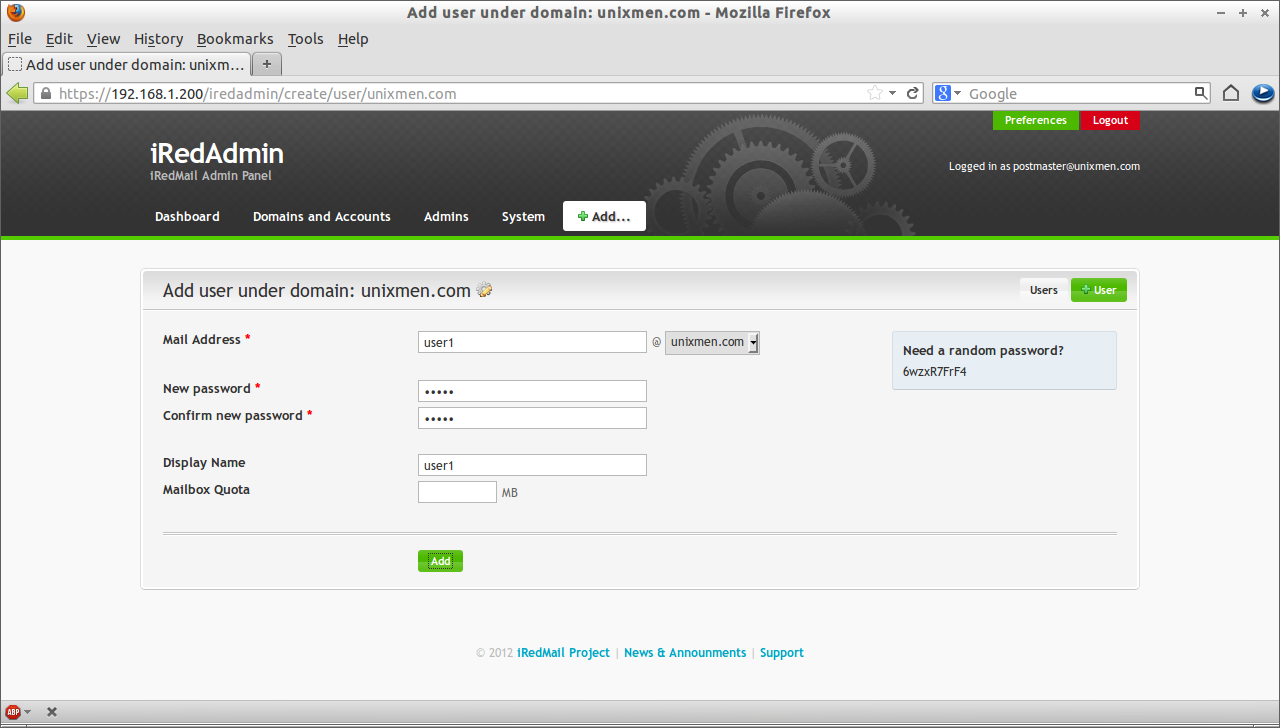This screenshot has width=1280, height=728.
Task: Open the View menu
Action: click(103, 39)
